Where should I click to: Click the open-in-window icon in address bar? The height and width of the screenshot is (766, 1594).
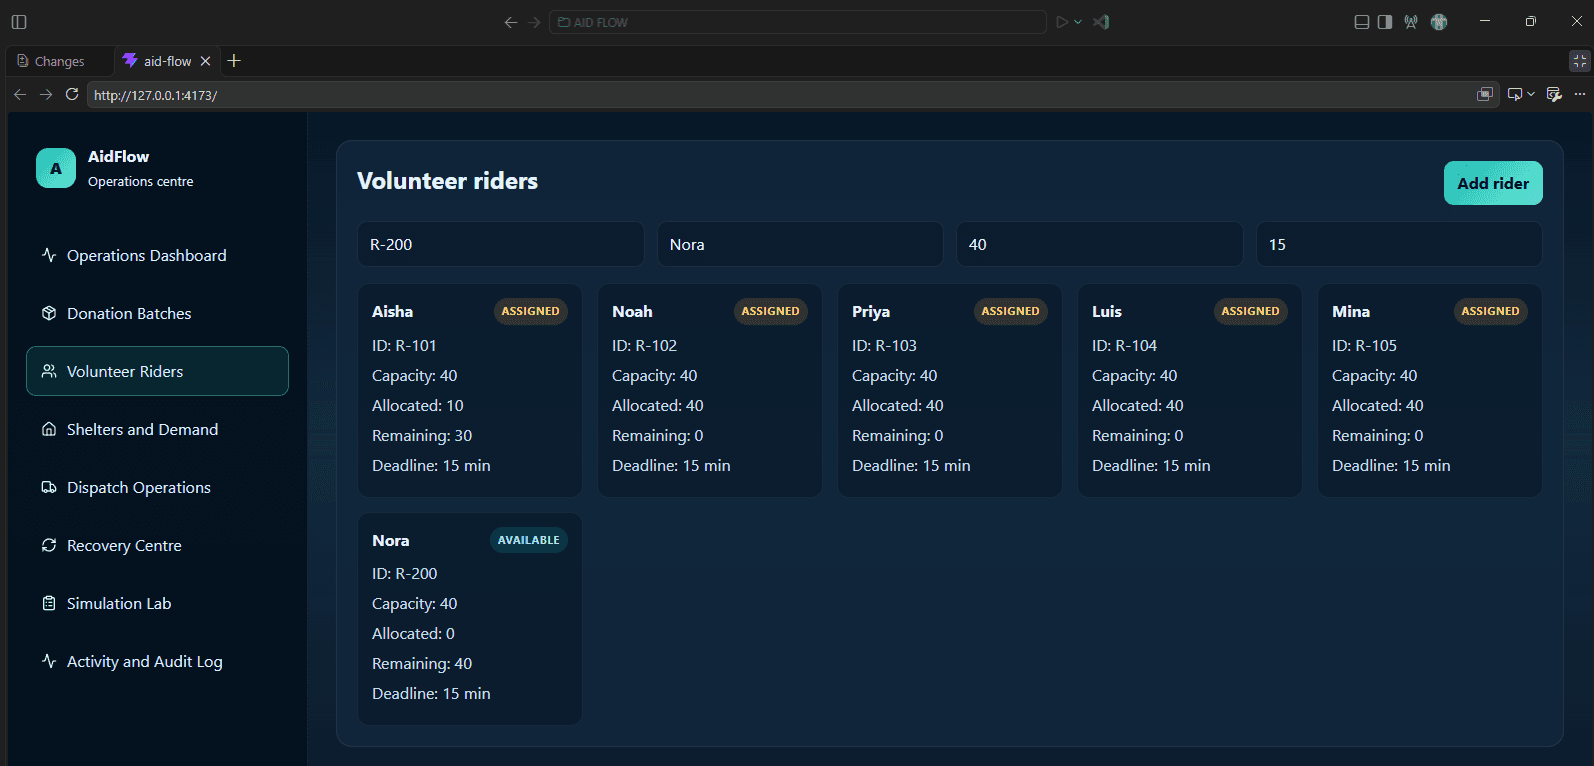pyautogui.click(x=1485, y=94)
